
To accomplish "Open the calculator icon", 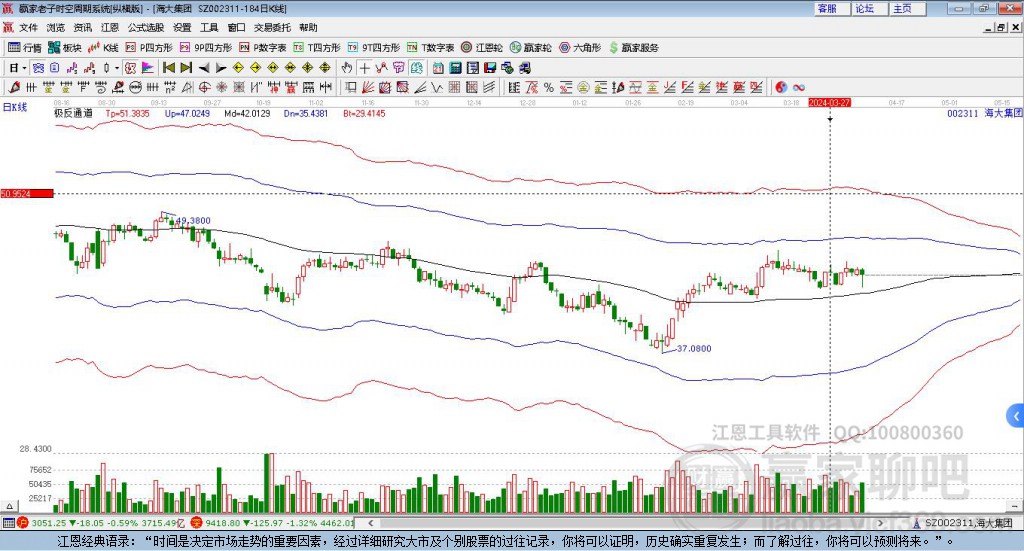I will click(455, 68).
